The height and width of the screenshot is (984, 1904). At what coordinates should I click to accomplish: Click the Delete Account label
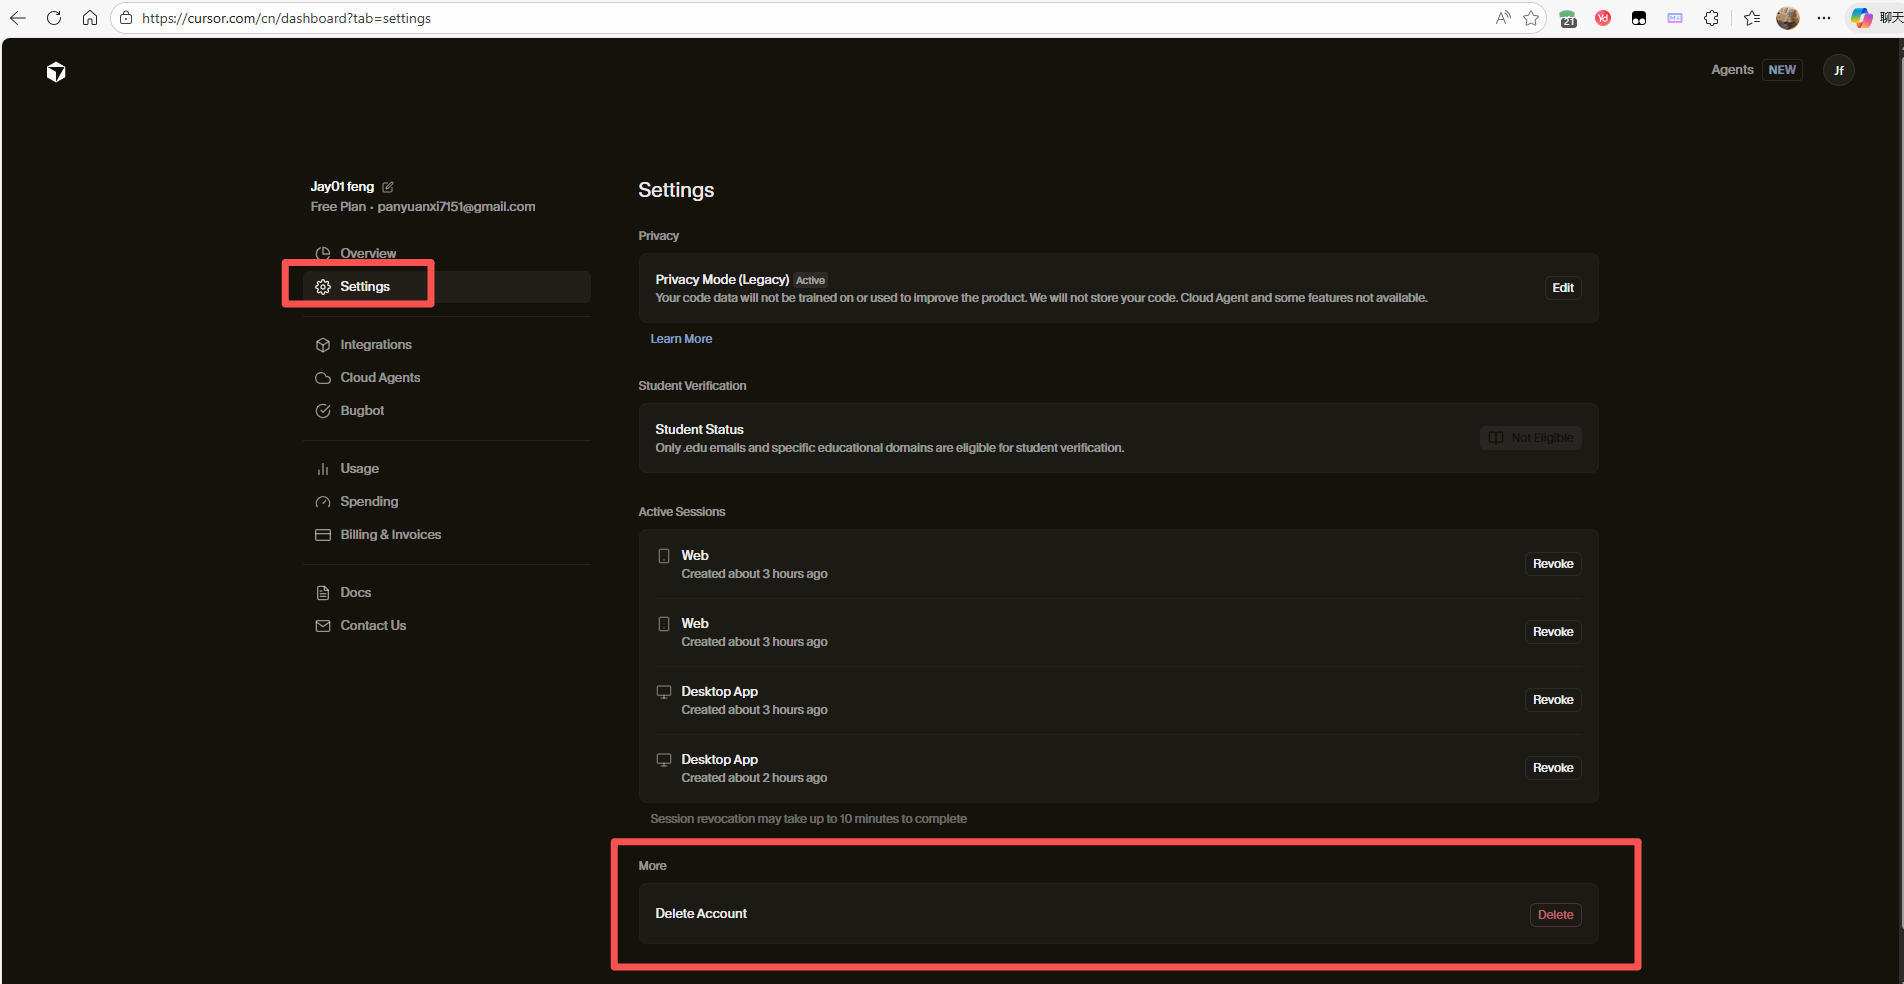coord(701,914)
